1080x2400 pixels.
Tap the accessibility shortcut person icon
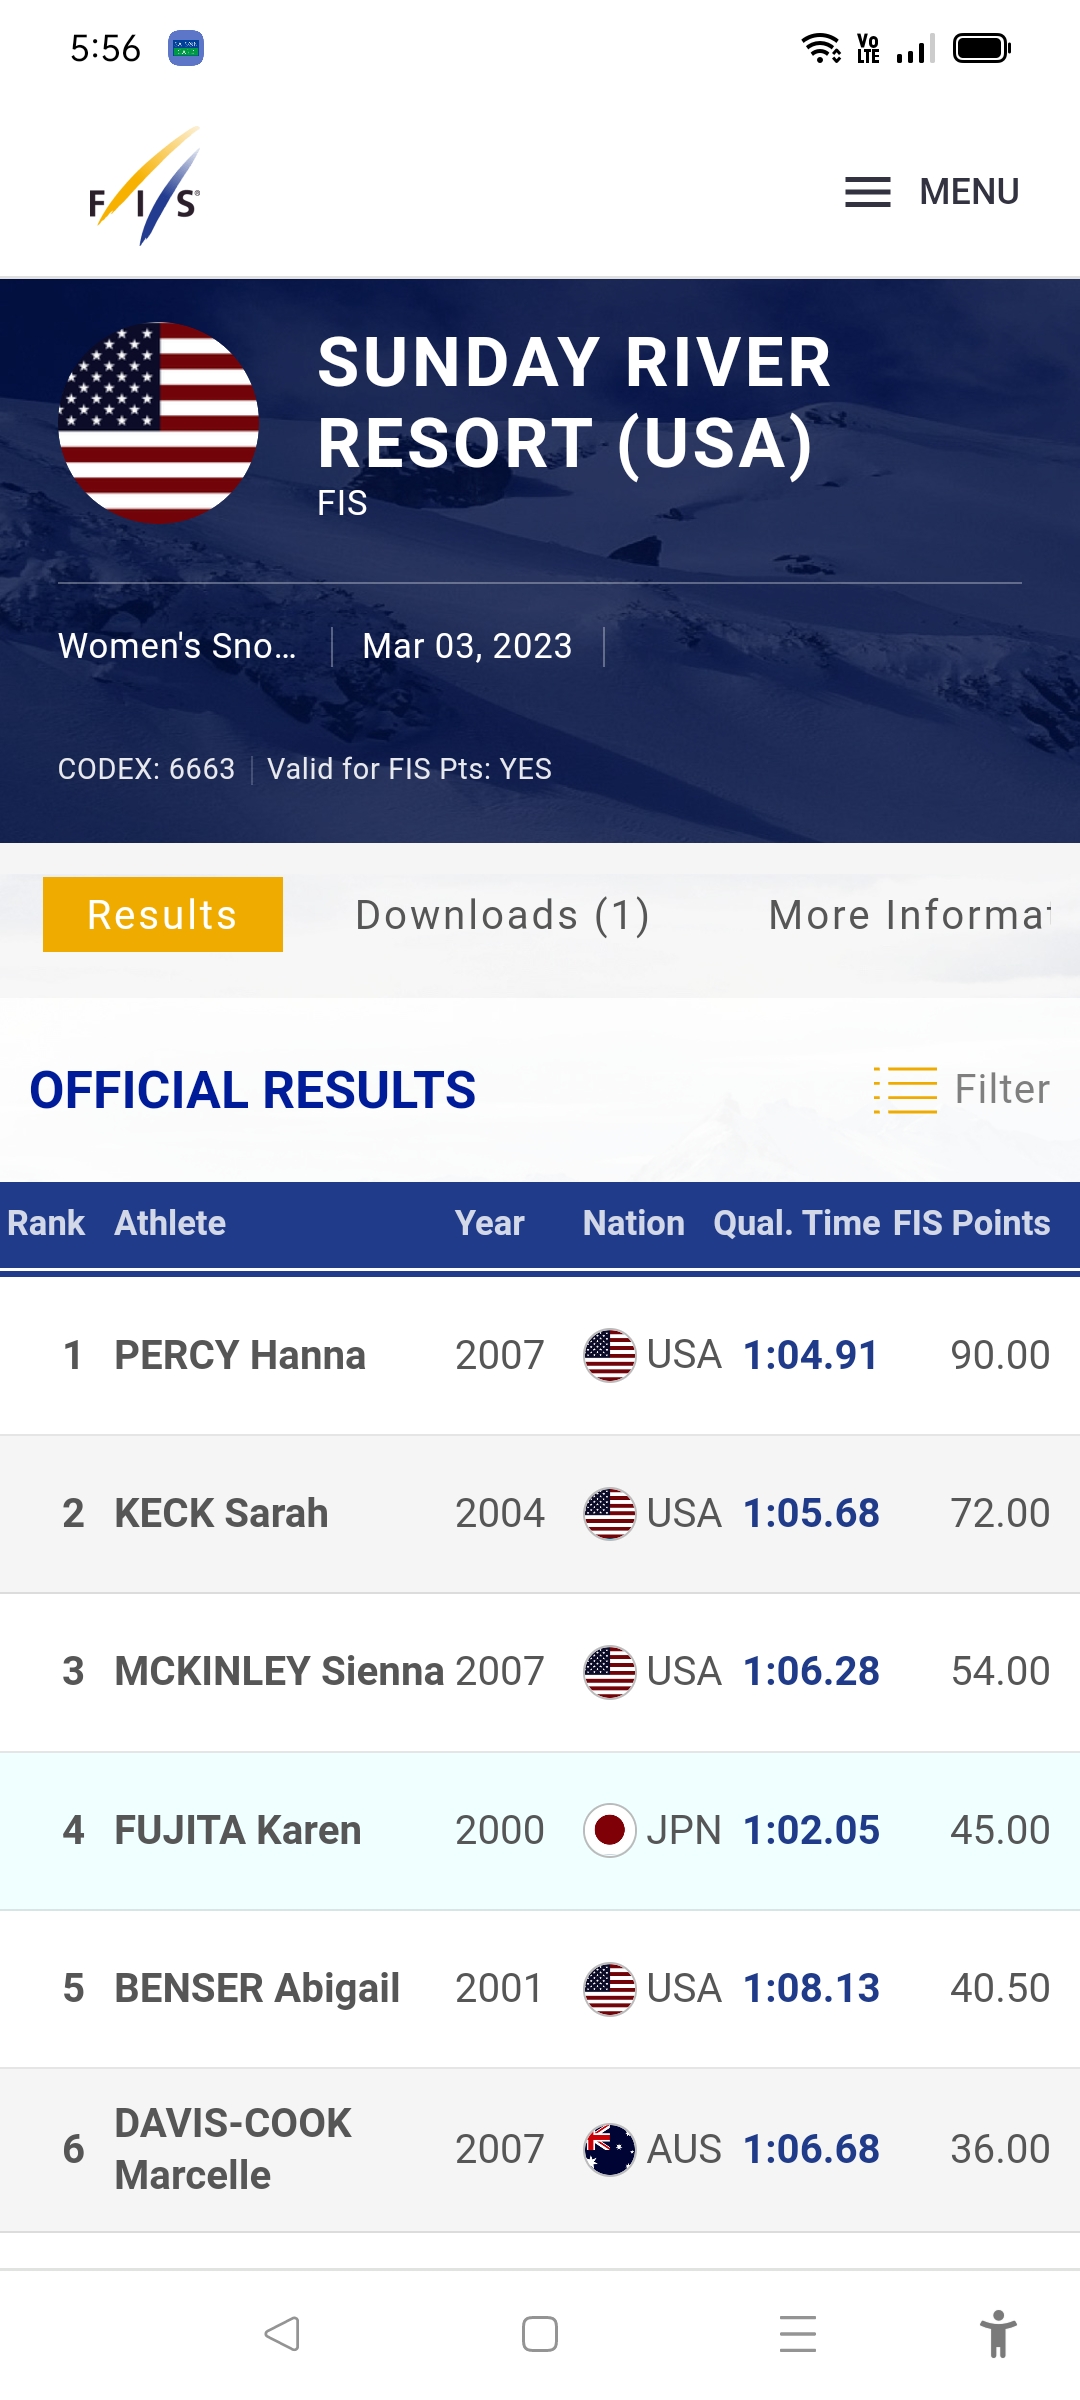pos(997,2334)
